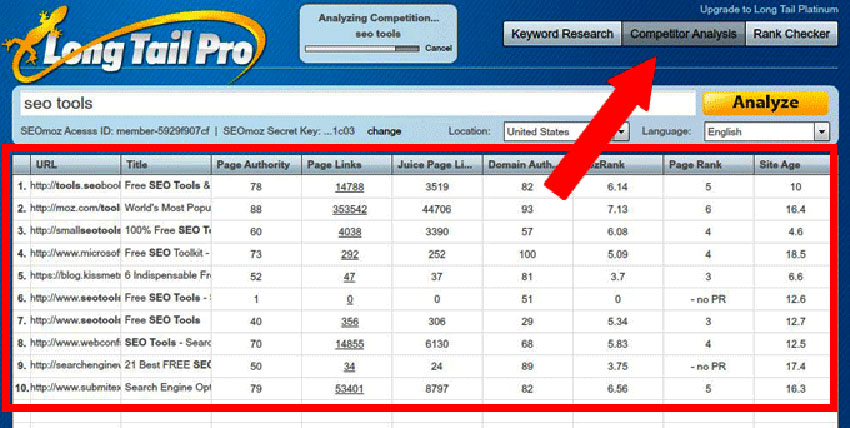Sort by Title column header
The height and width of the screenshot is (428, 850).
point(166,165)
